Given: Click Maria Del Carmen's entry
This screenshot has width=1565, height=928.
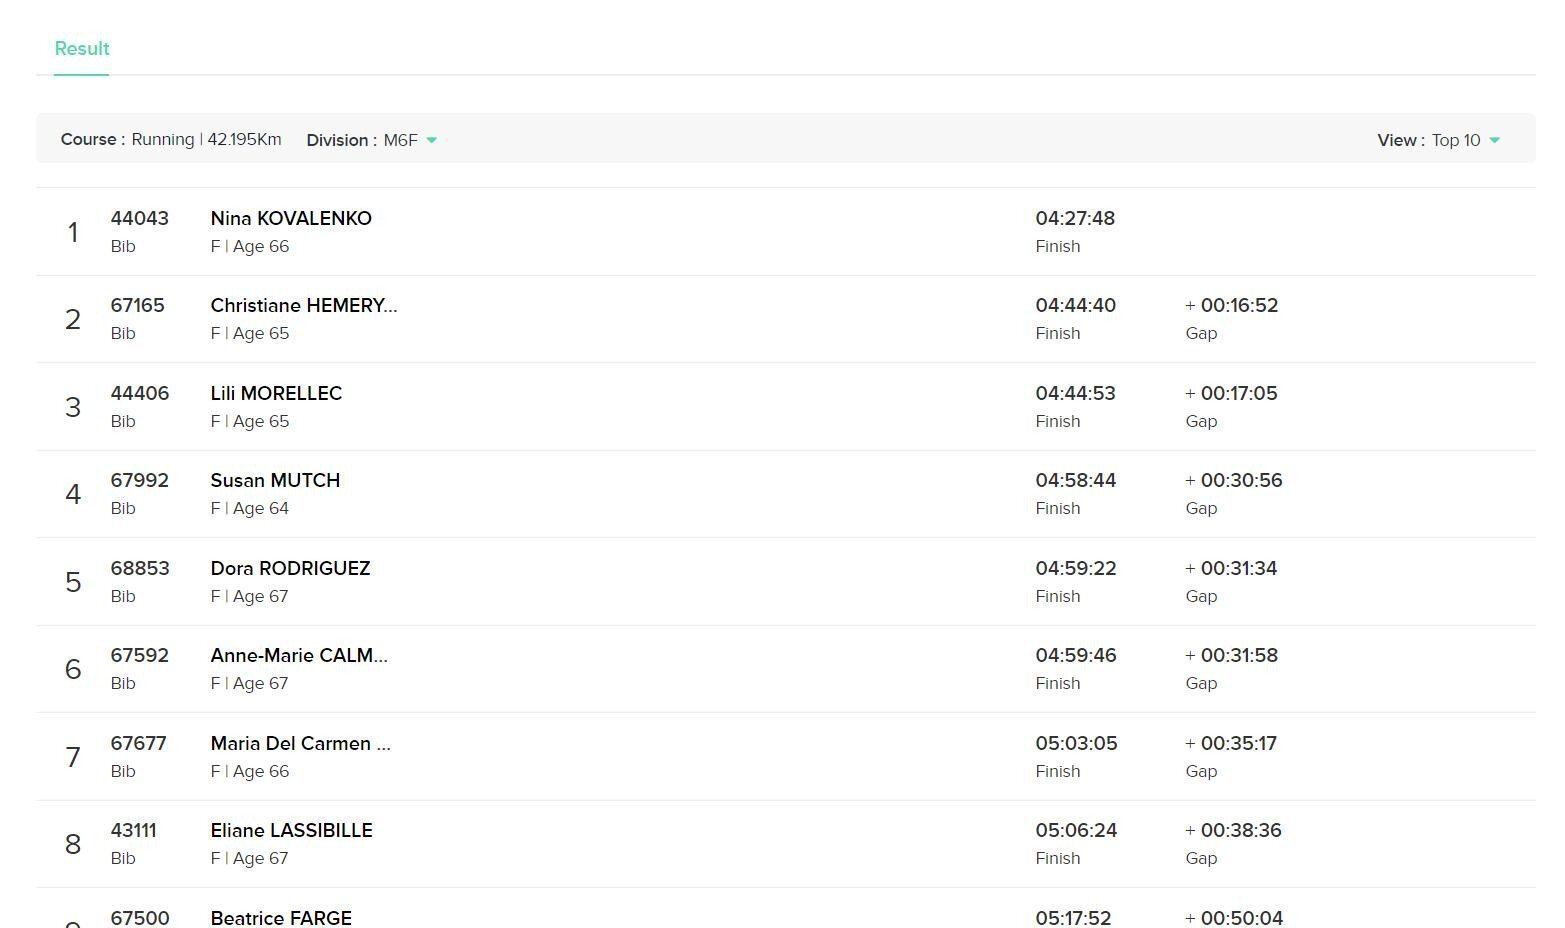Looking at the screenshot, I should coord(300,744).
